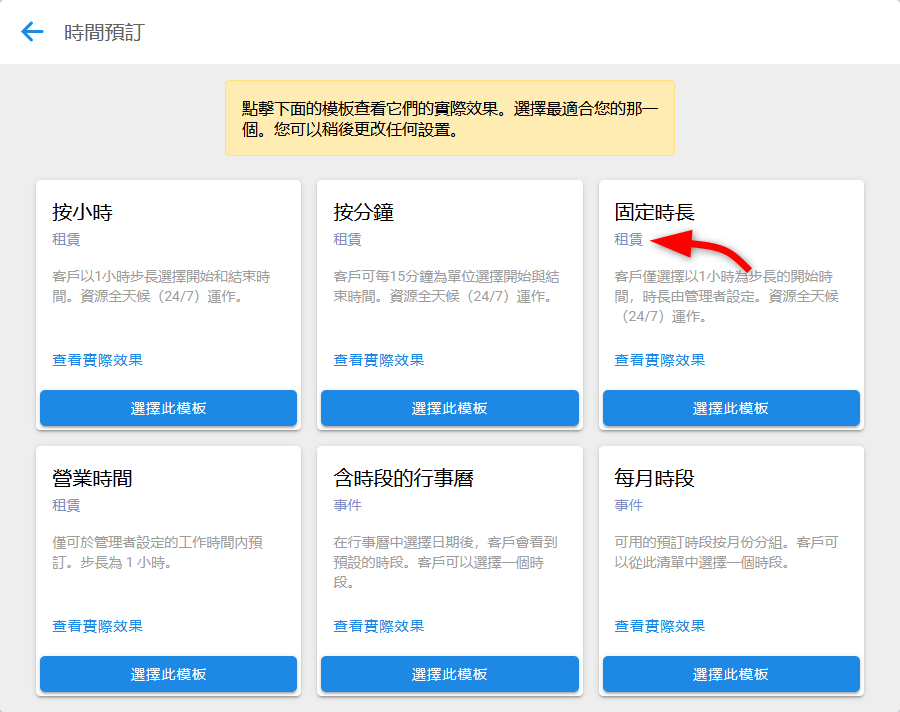The width and height of the screenshot is (900, 712).
Task: Click the yellow template instruction banner
Action: point(449,118)
